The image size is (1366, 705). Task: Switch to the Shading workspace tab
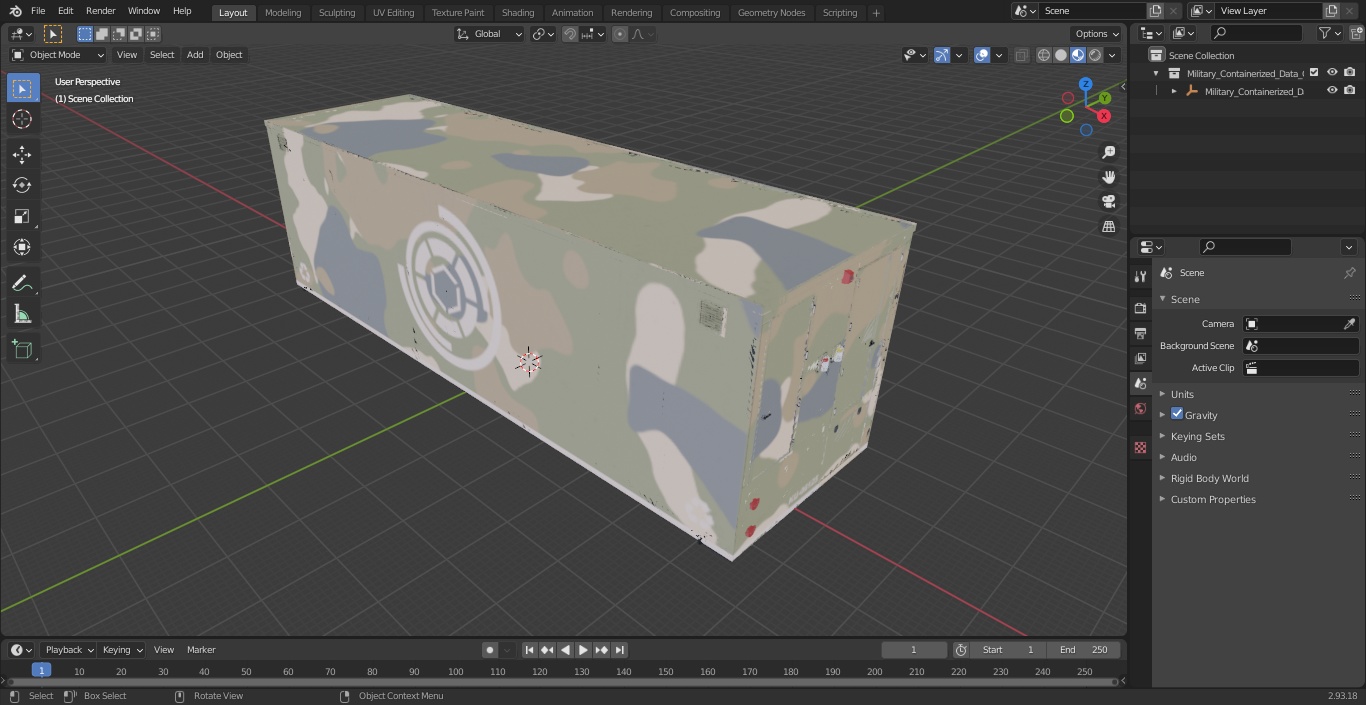point(518,13)
